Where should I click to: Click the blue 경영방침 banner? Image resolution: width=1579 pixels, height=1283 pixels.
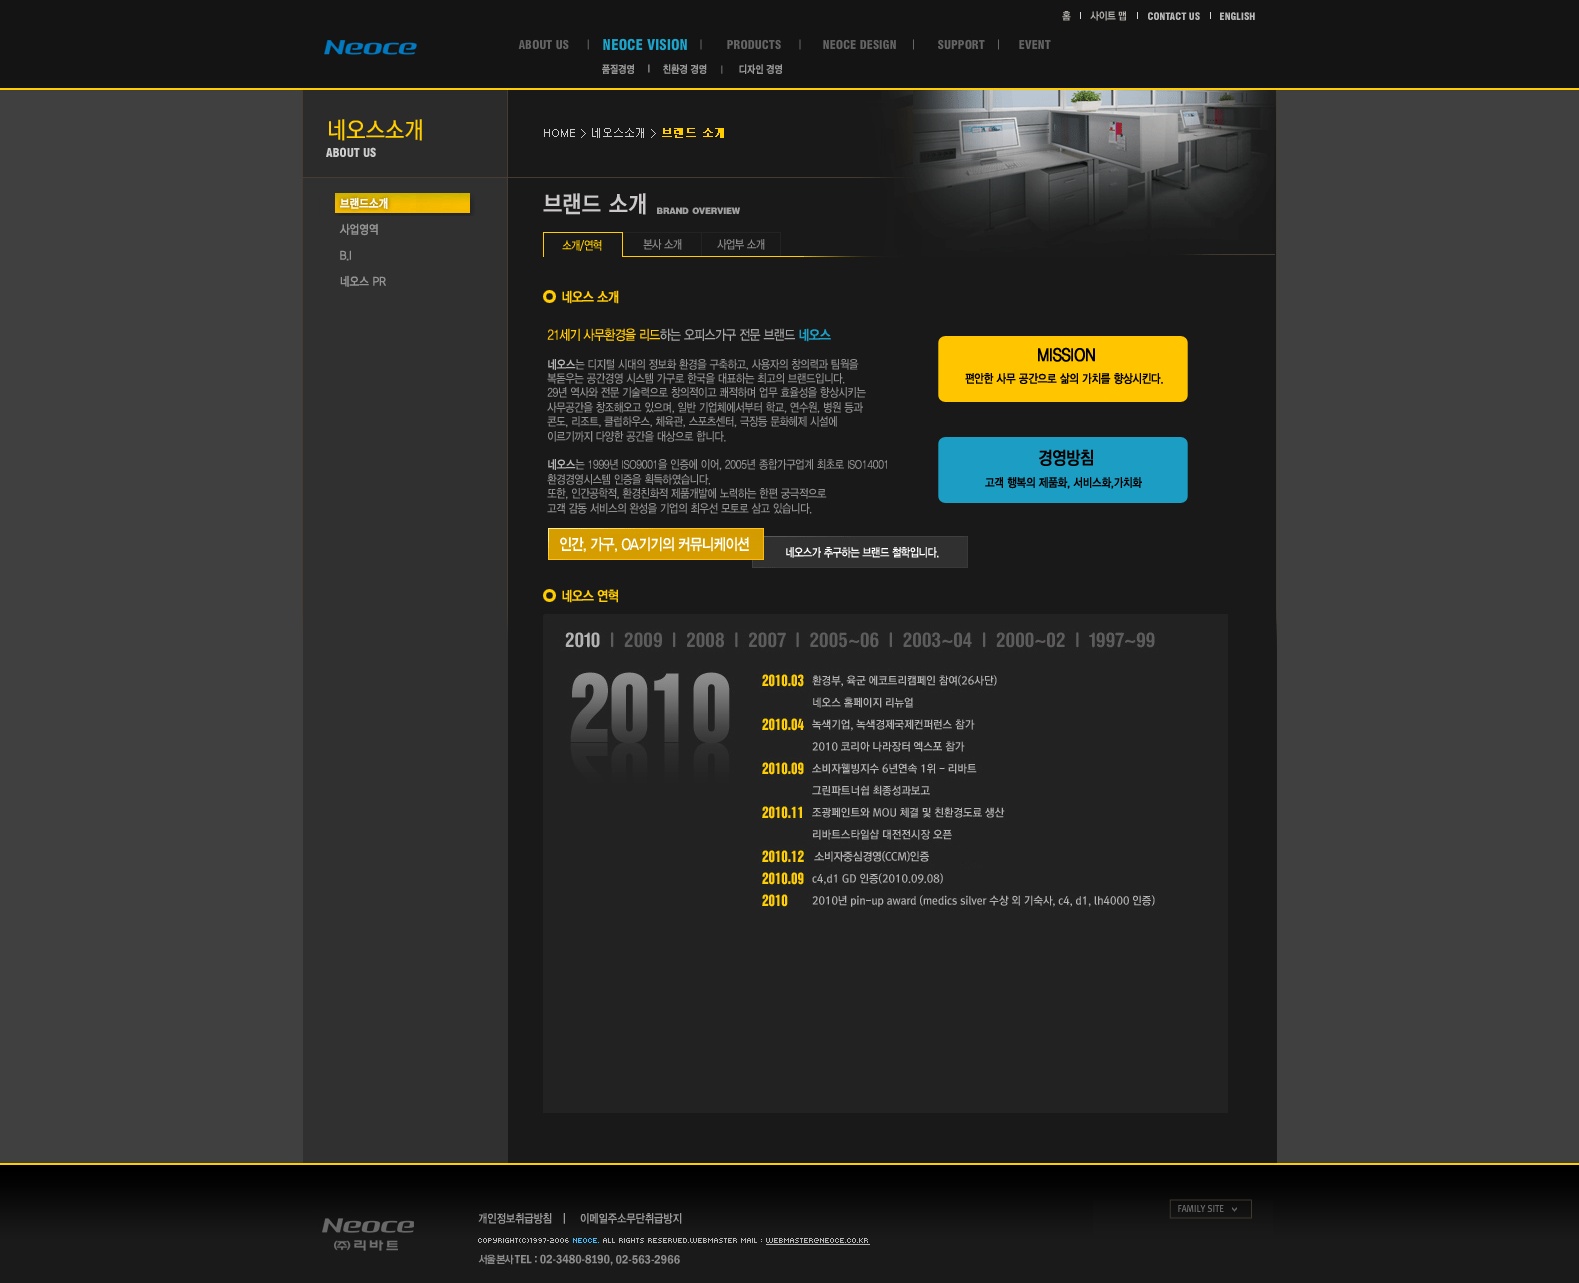(x=1062, y=470)
